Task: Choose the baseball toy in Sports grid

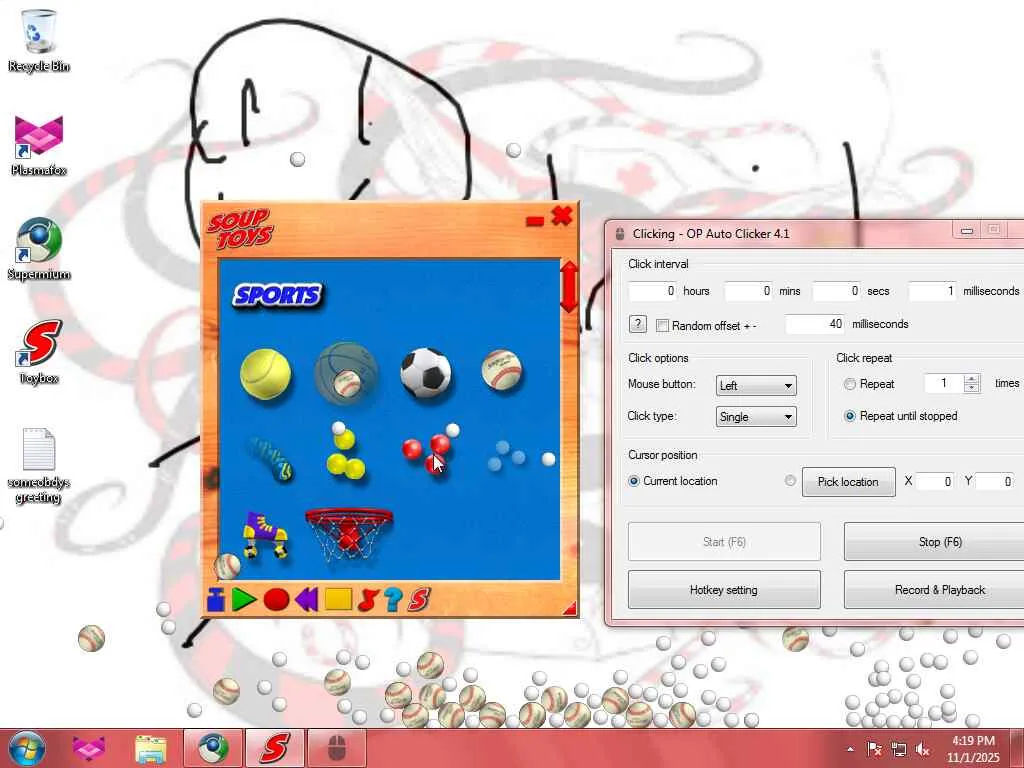Action: tap(502, 370)
